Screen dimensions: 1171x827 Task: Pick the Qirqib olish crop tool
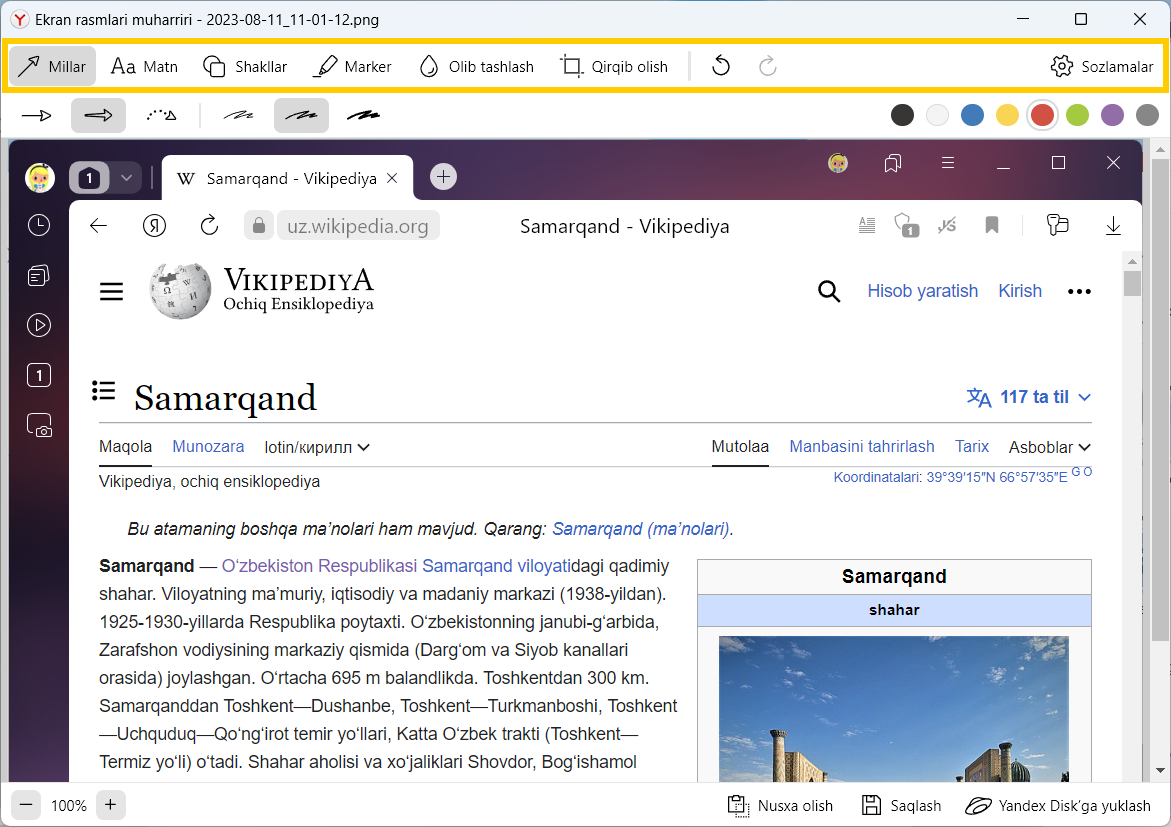pyautogui.click(x=614, y=67)
